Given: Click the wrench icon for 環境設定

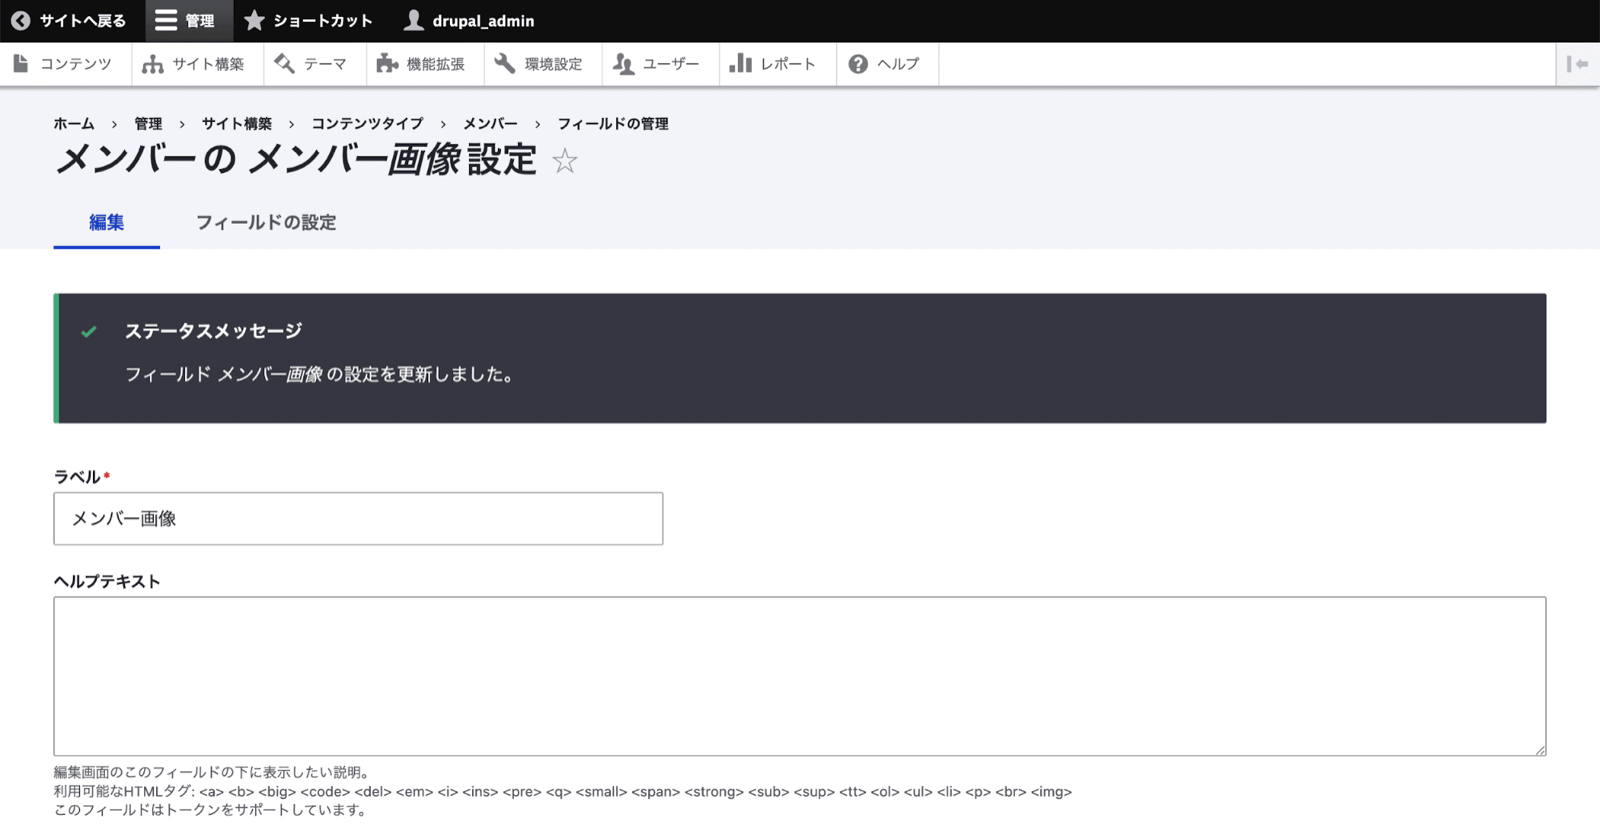Looking at the screenshot, I should click(505, 64).
